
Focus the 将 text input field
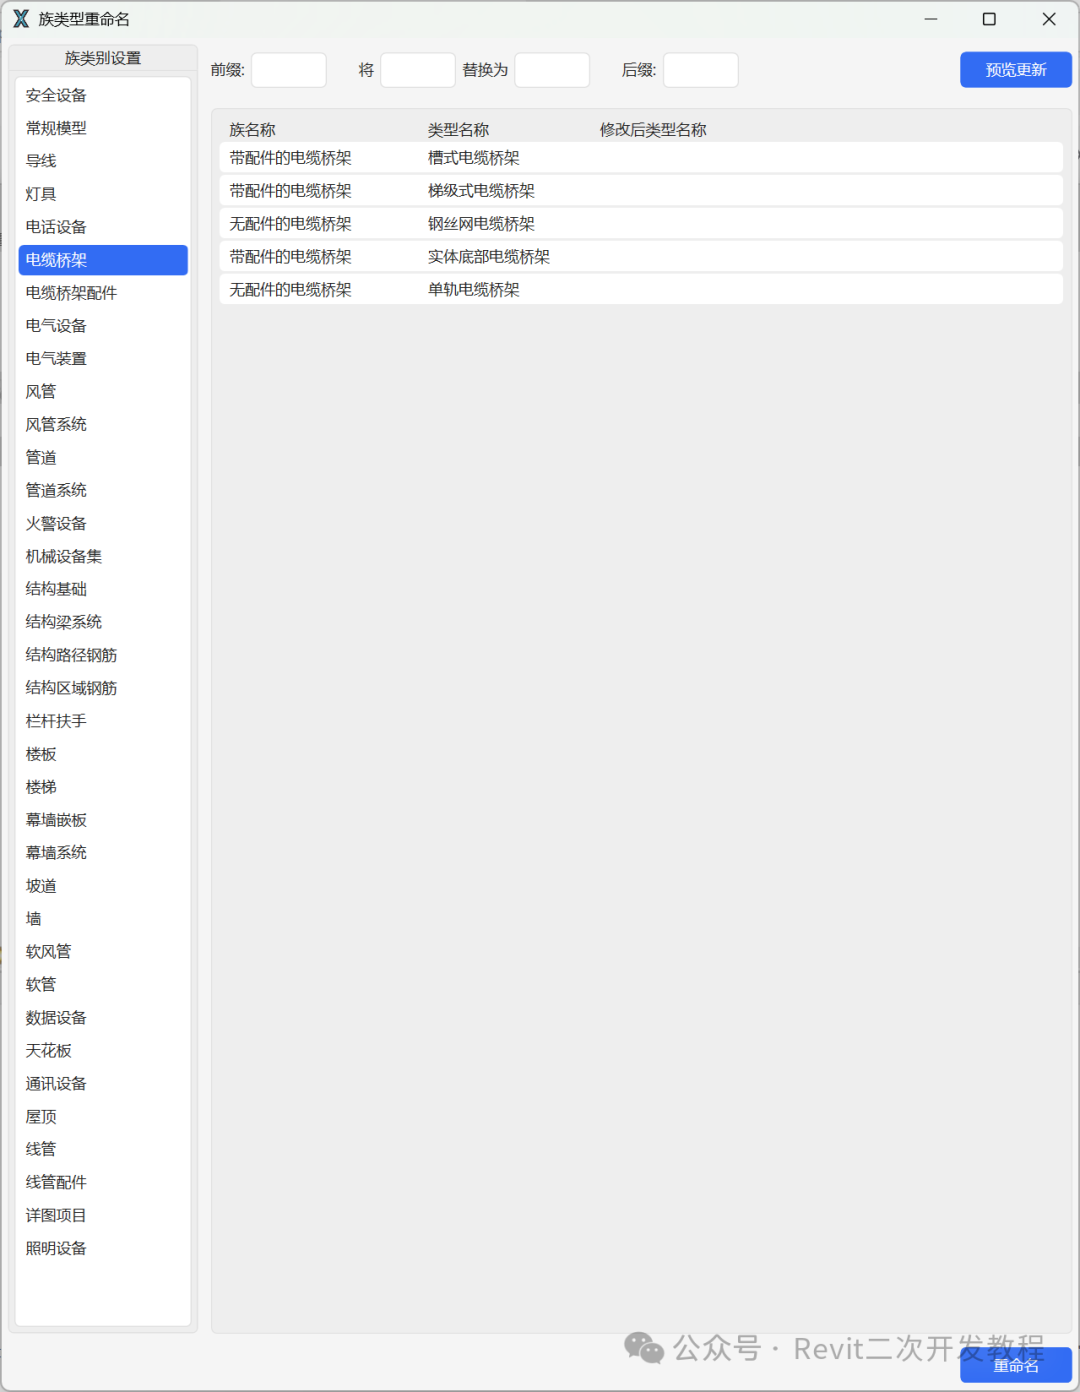418,70
